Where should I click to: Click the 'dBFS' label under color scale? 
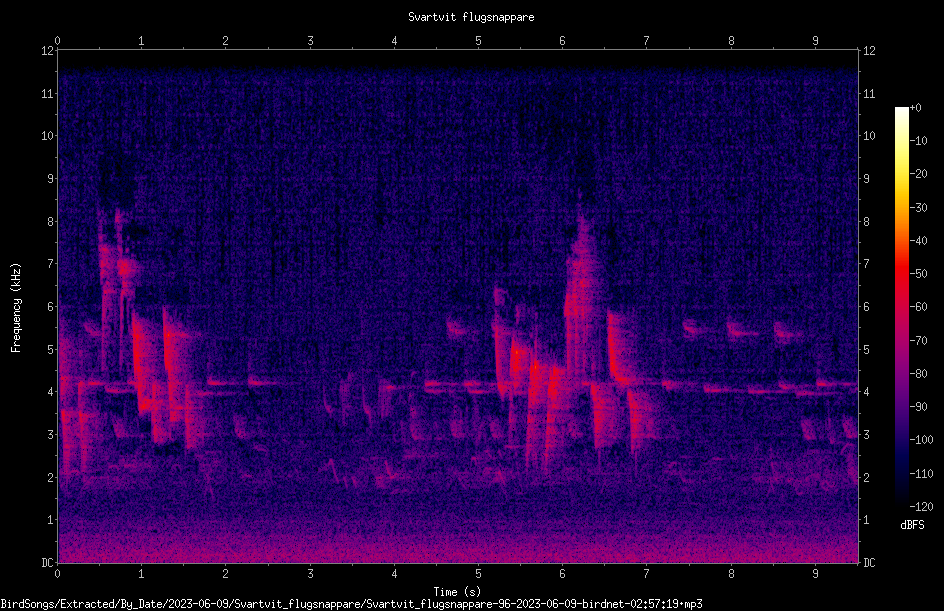[912, 525]
